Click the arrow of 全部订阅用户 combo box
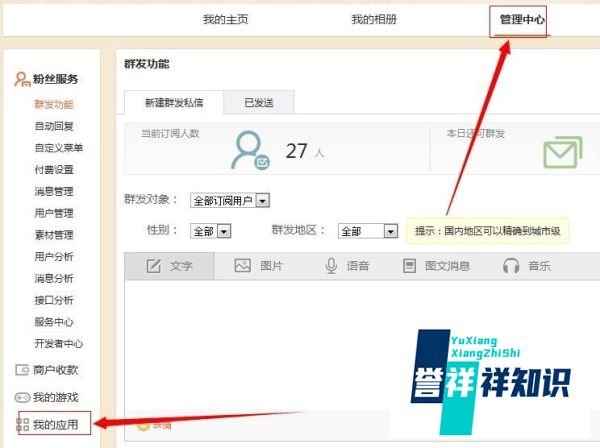Screen dimensions: 600x448 263,200
